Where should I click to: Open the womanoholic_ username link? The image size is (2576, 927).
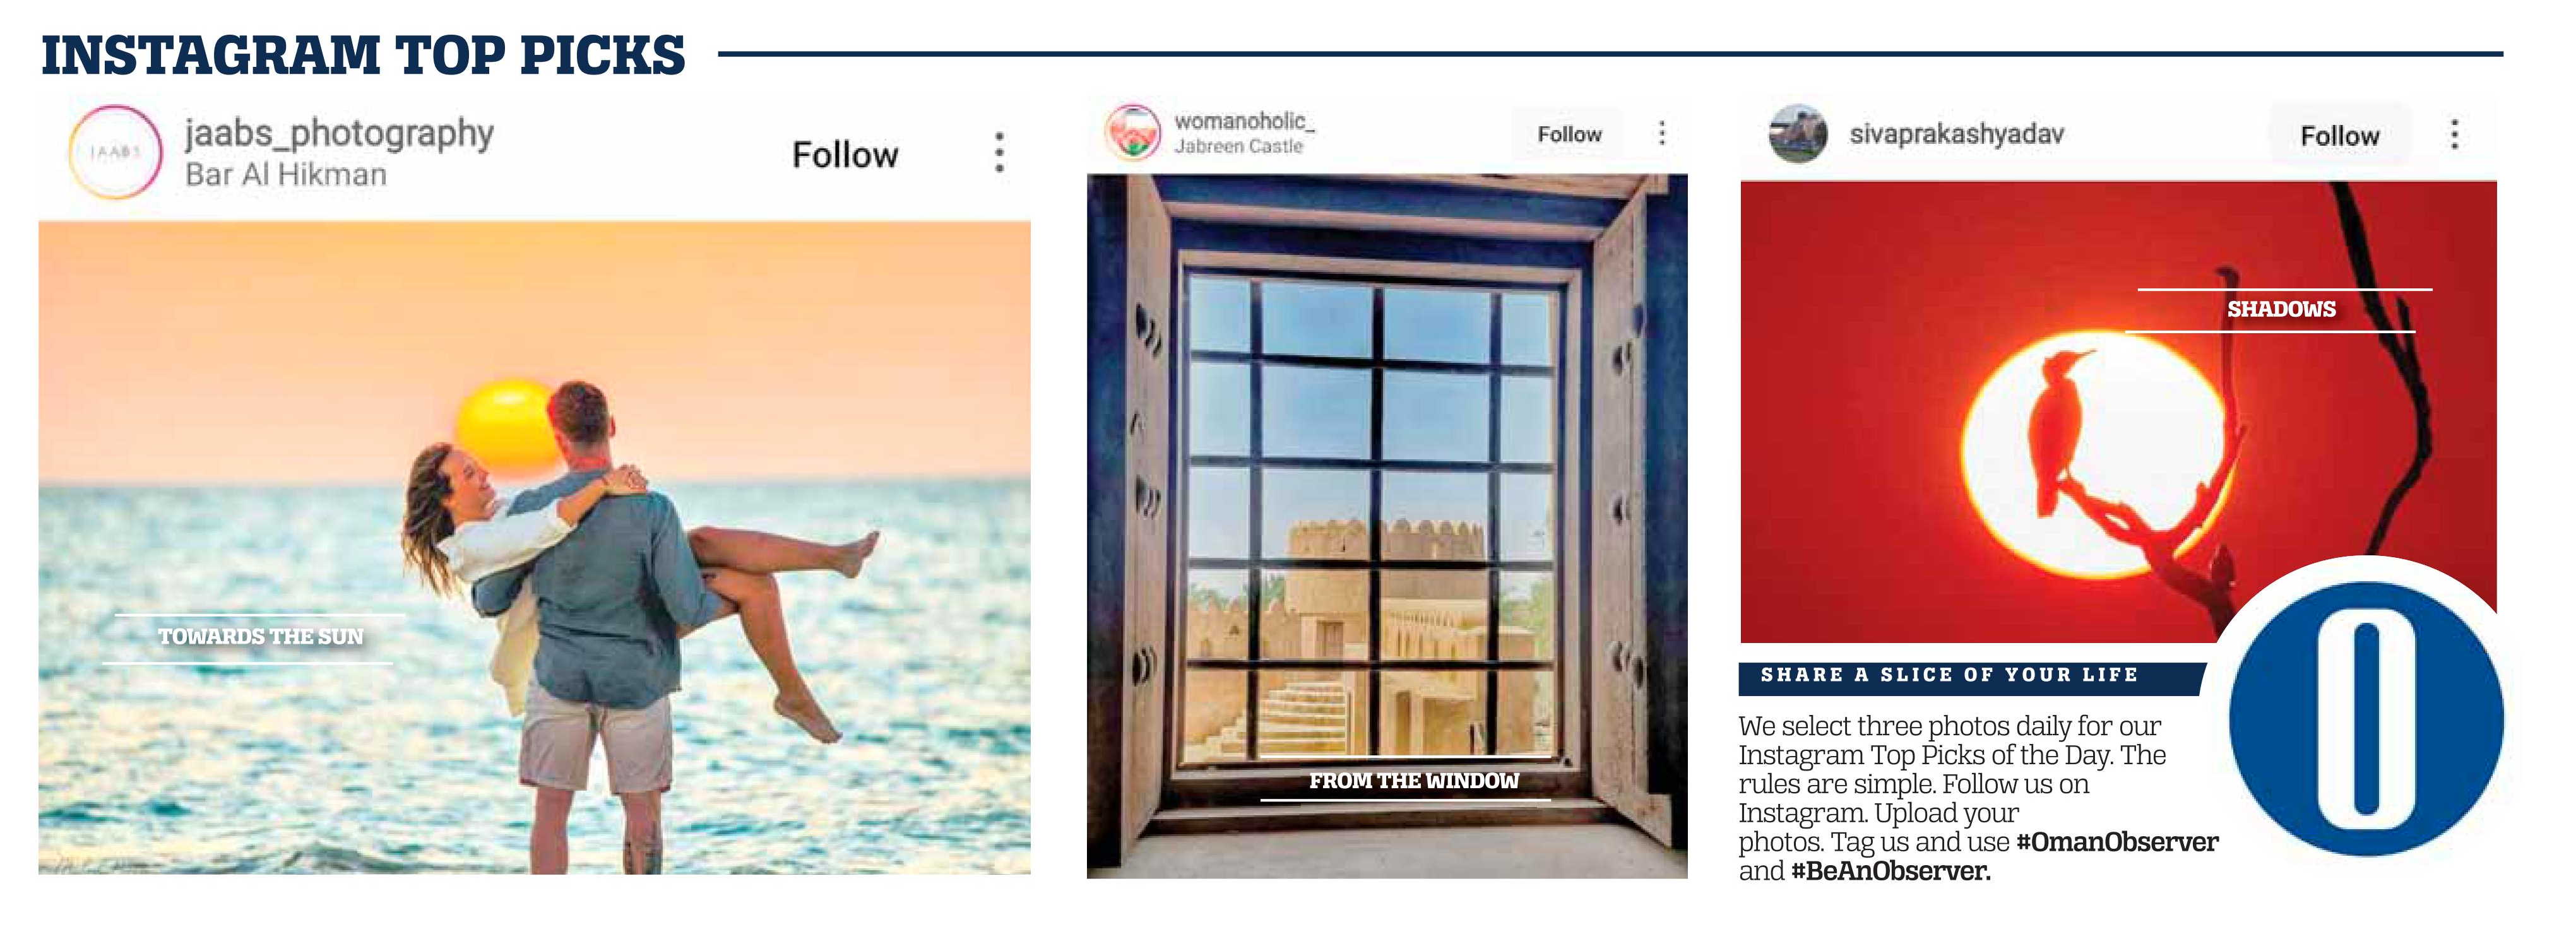click(x=1244, y=121)
